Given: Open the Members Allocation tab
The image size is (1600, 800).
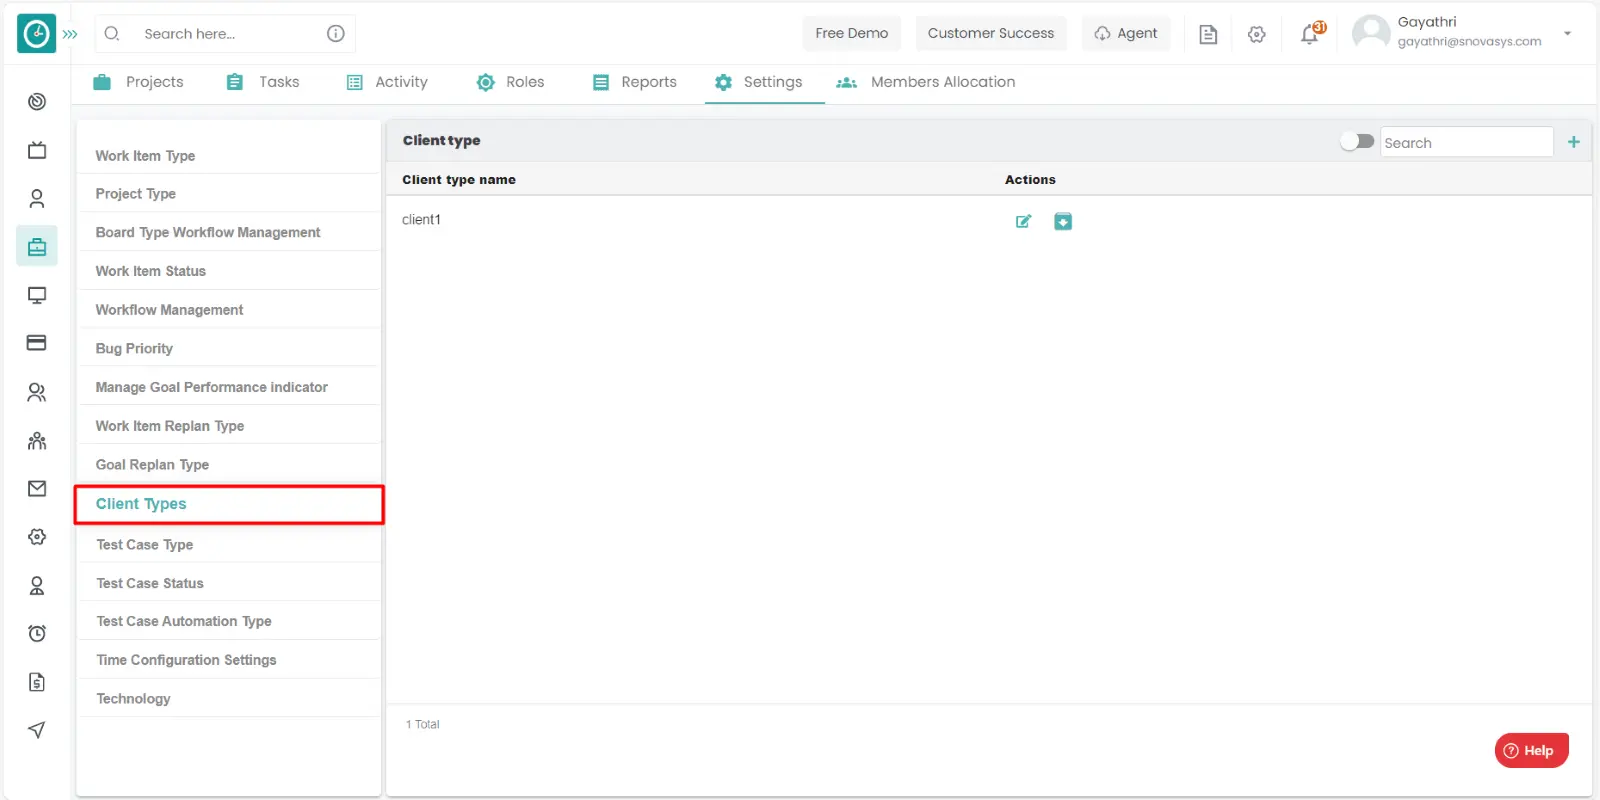Looking at the screenshot, I should 926,82.
